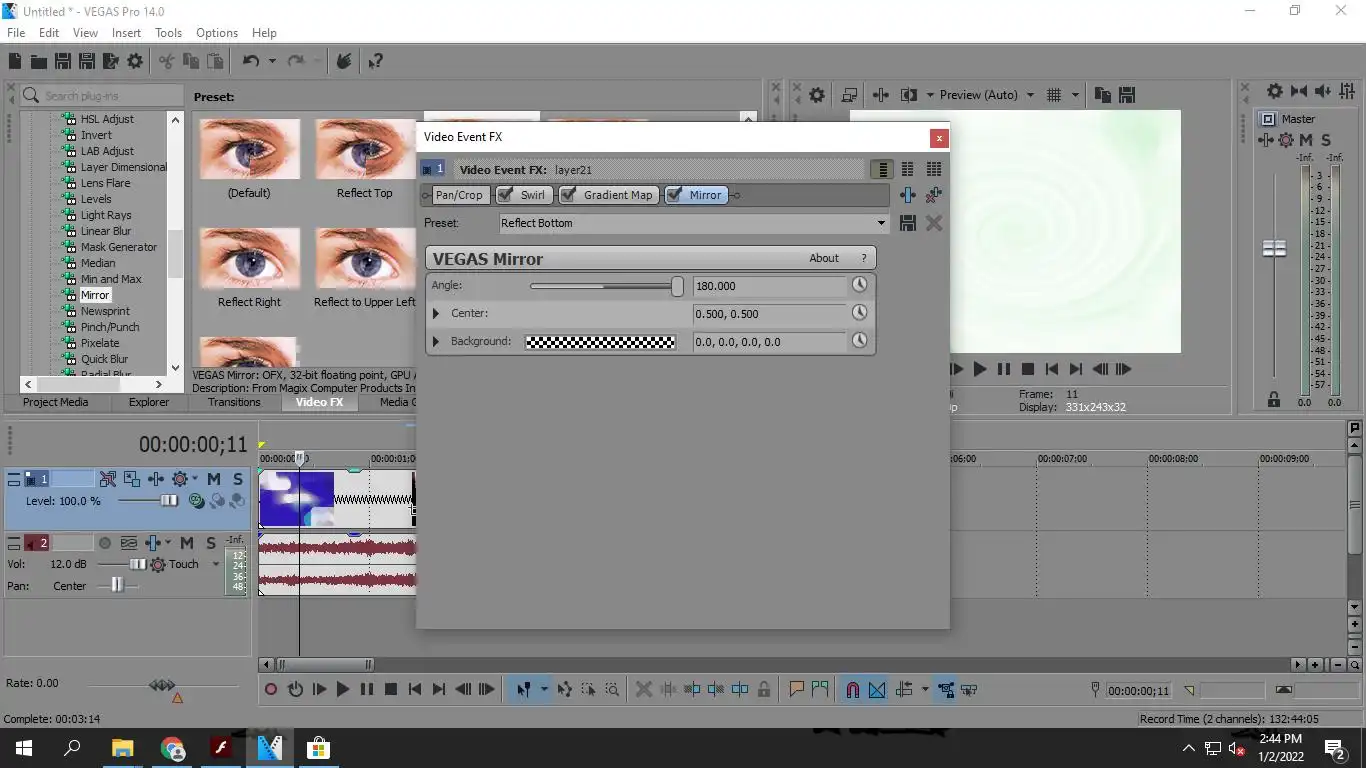
Task: Expand the Background parameter
Action: [436, 342]
